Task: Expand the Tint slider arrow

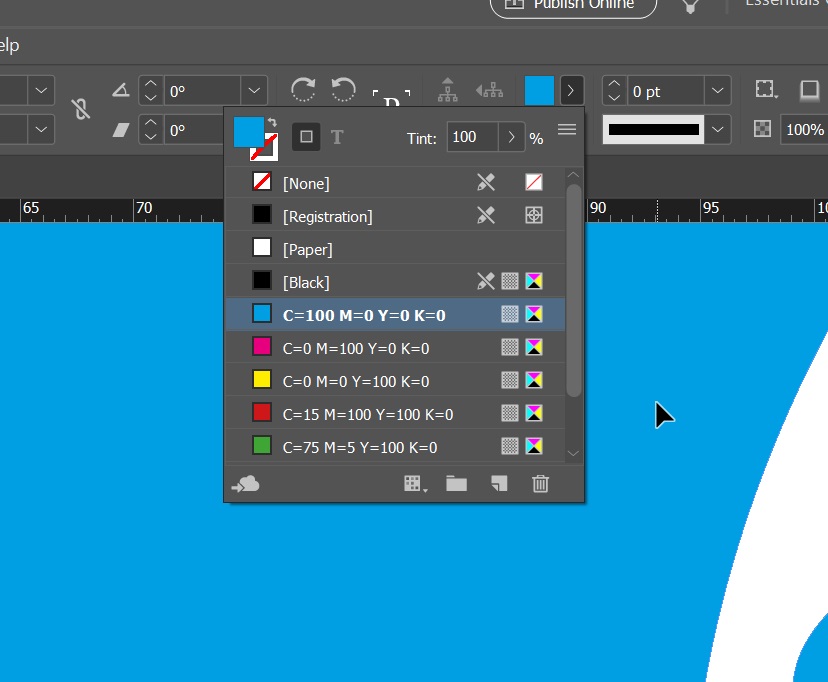Action: coord(511,137)
